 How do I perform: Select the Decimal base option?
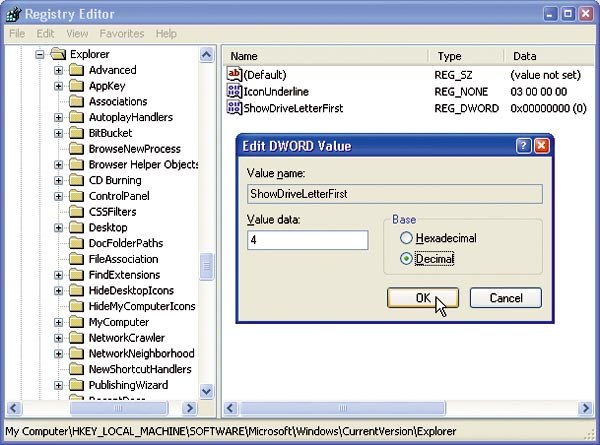[406, 259]
